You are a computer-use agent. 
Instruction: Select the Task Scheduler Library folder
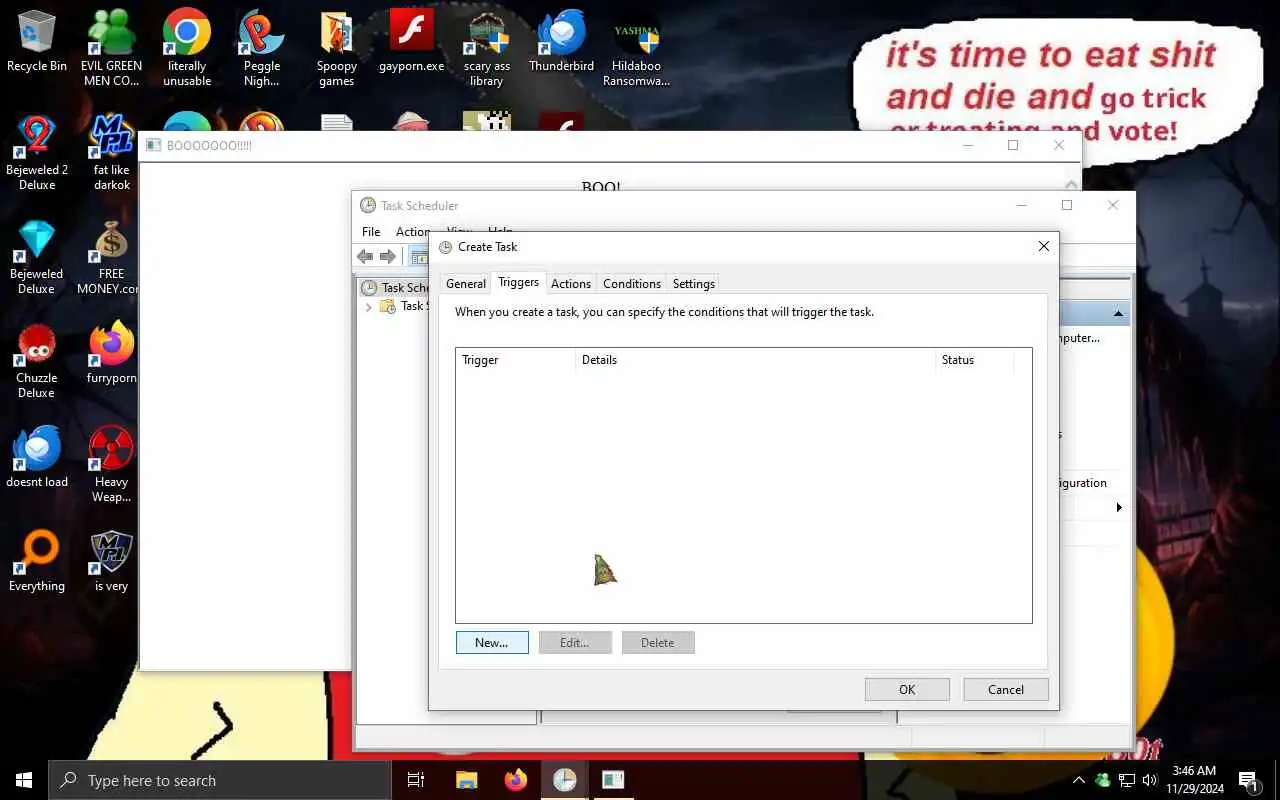(404, 307)
